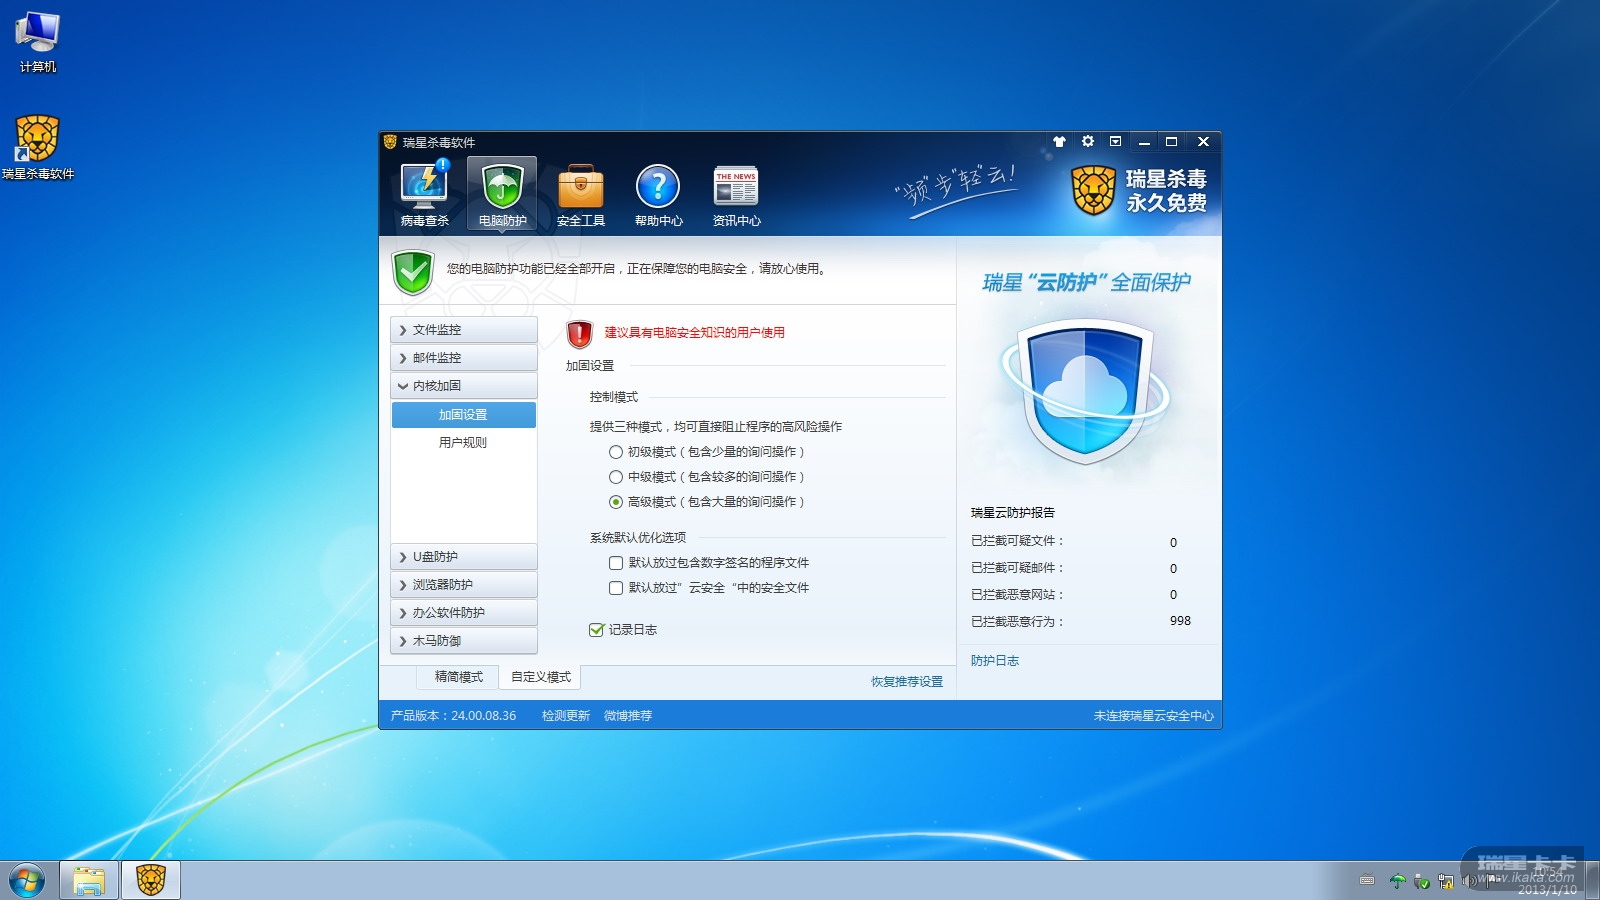Viewport: 1600px width, 900px height.
Task: Select 初级模式 radio option
Action: (616, 452)
